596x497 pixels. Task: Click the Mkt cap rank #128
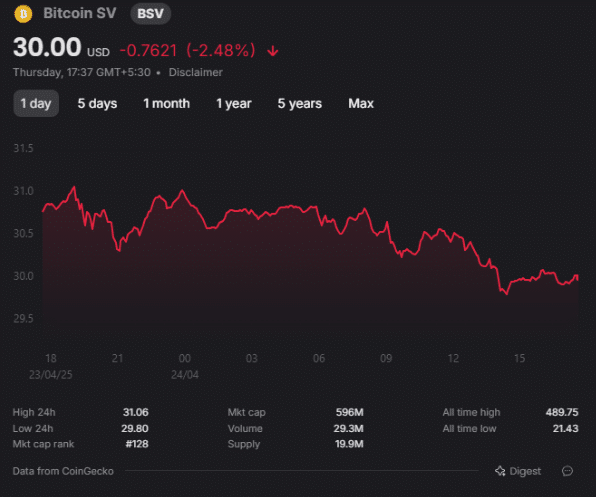pos(137,444)
